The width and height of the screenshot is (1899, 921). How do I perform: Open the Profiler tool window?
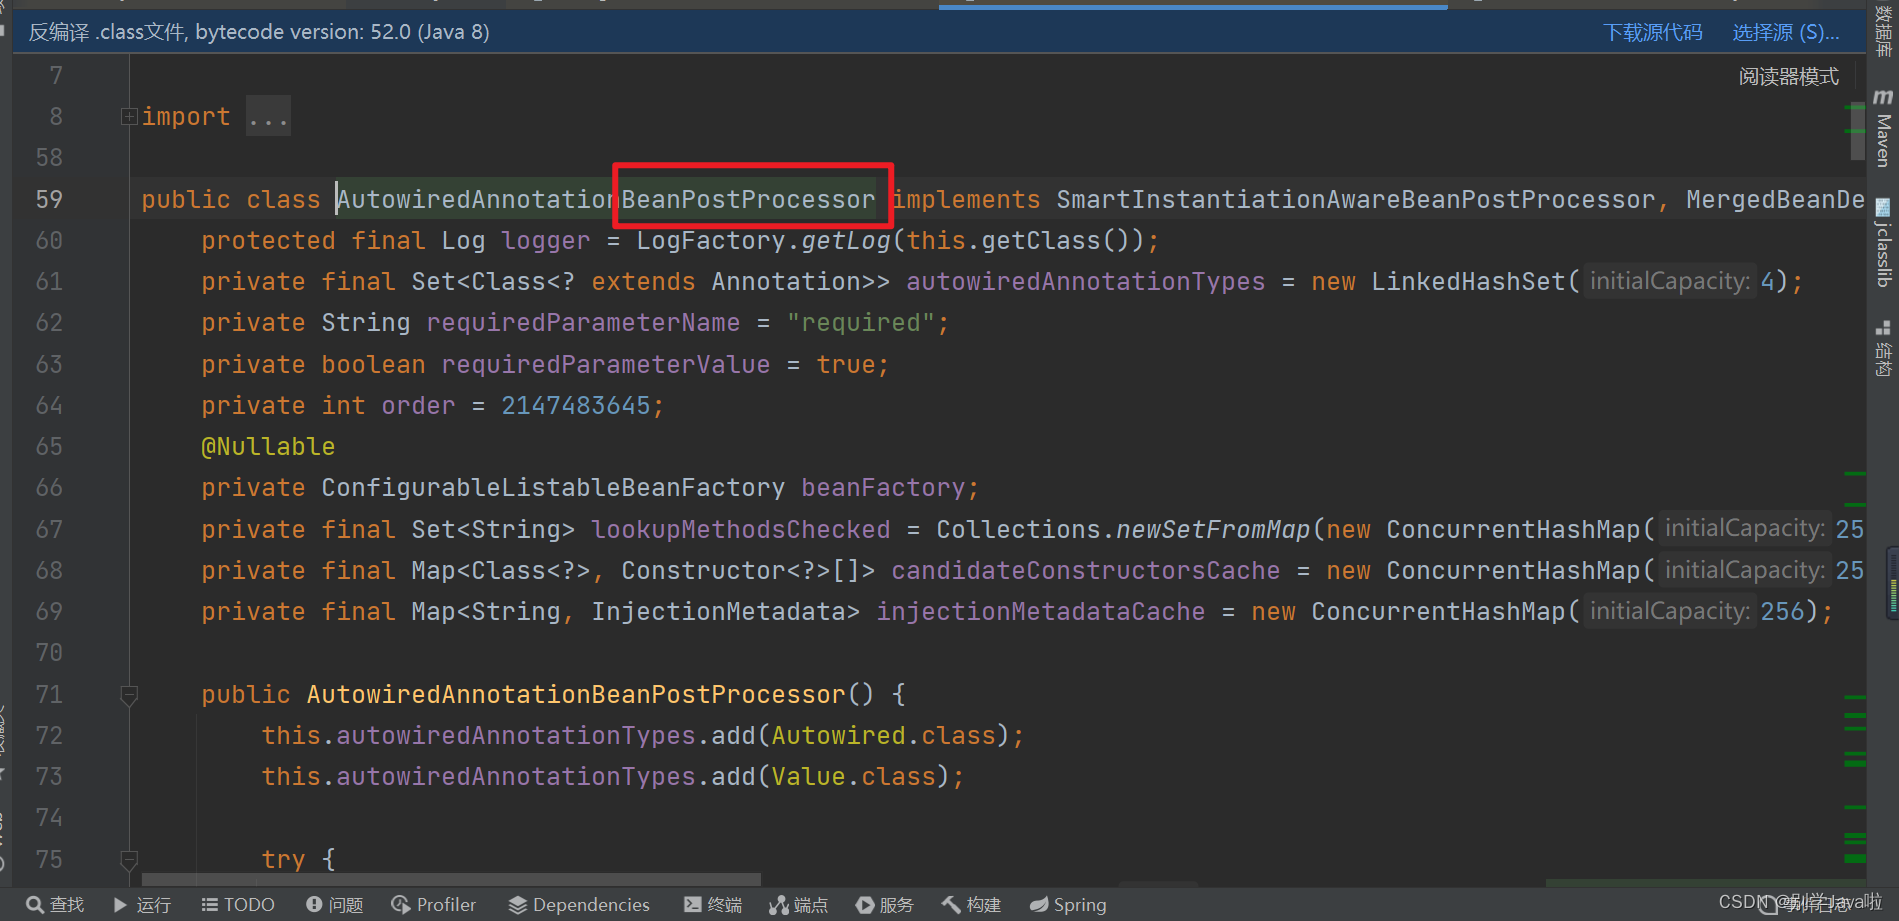[434, 904]
